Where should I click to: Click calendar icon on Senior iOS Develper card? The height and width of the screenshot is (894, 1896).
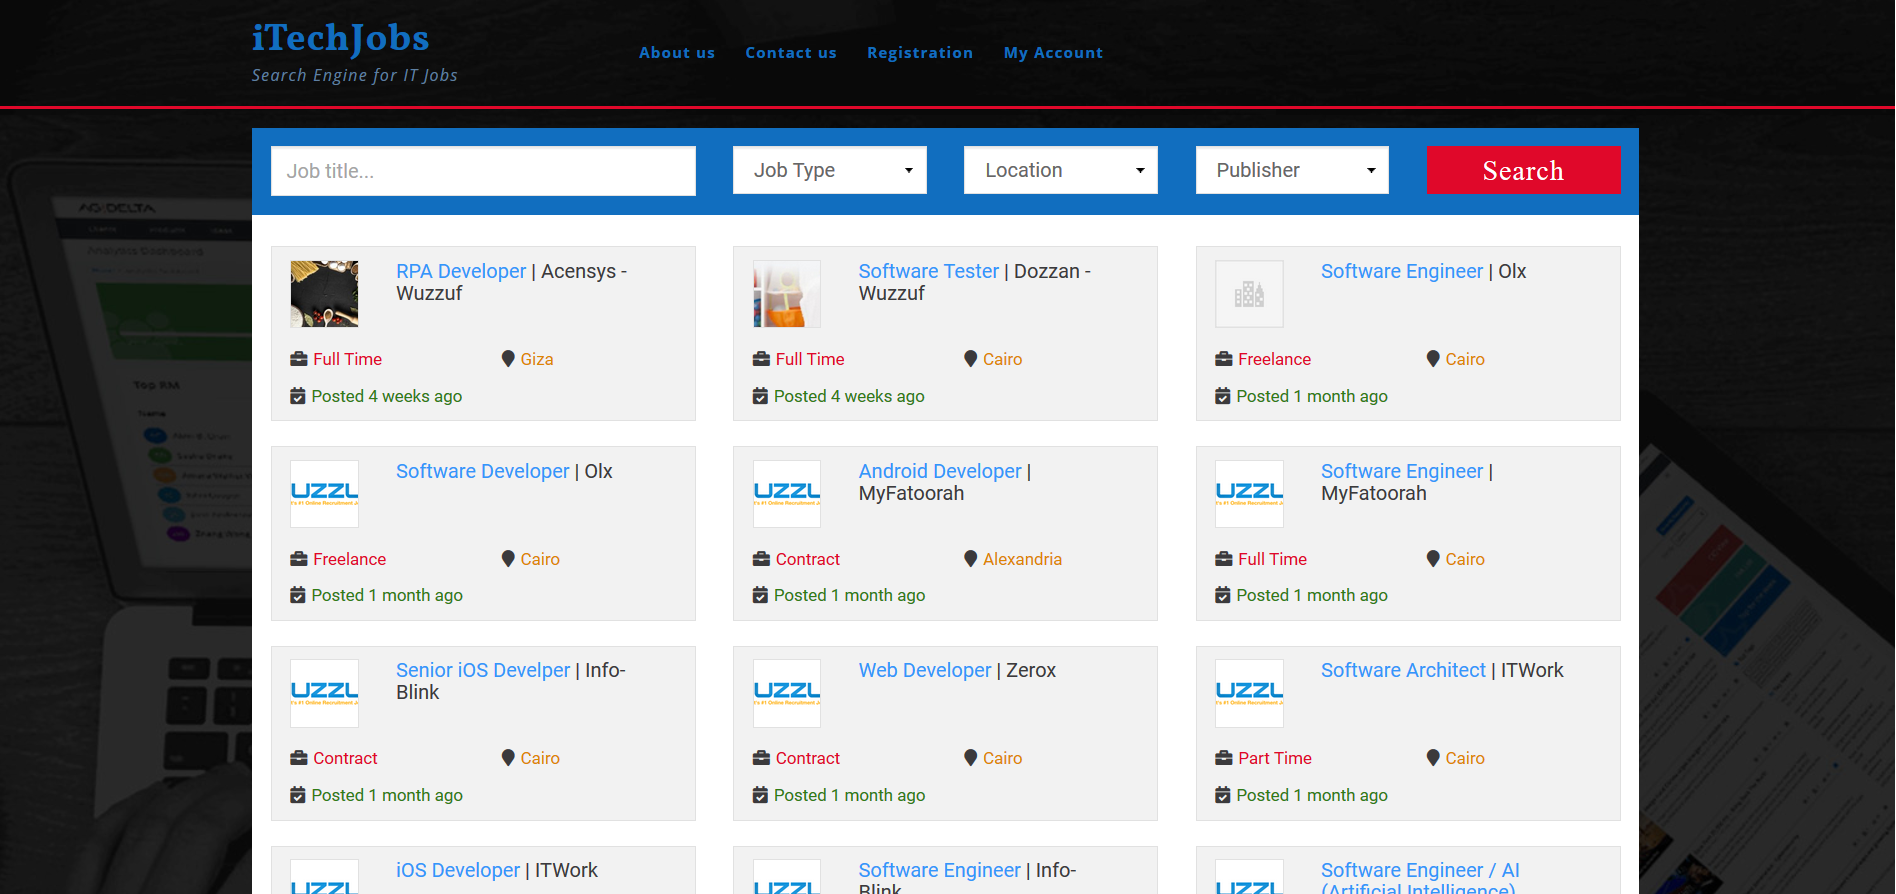[x=298, y=795]
